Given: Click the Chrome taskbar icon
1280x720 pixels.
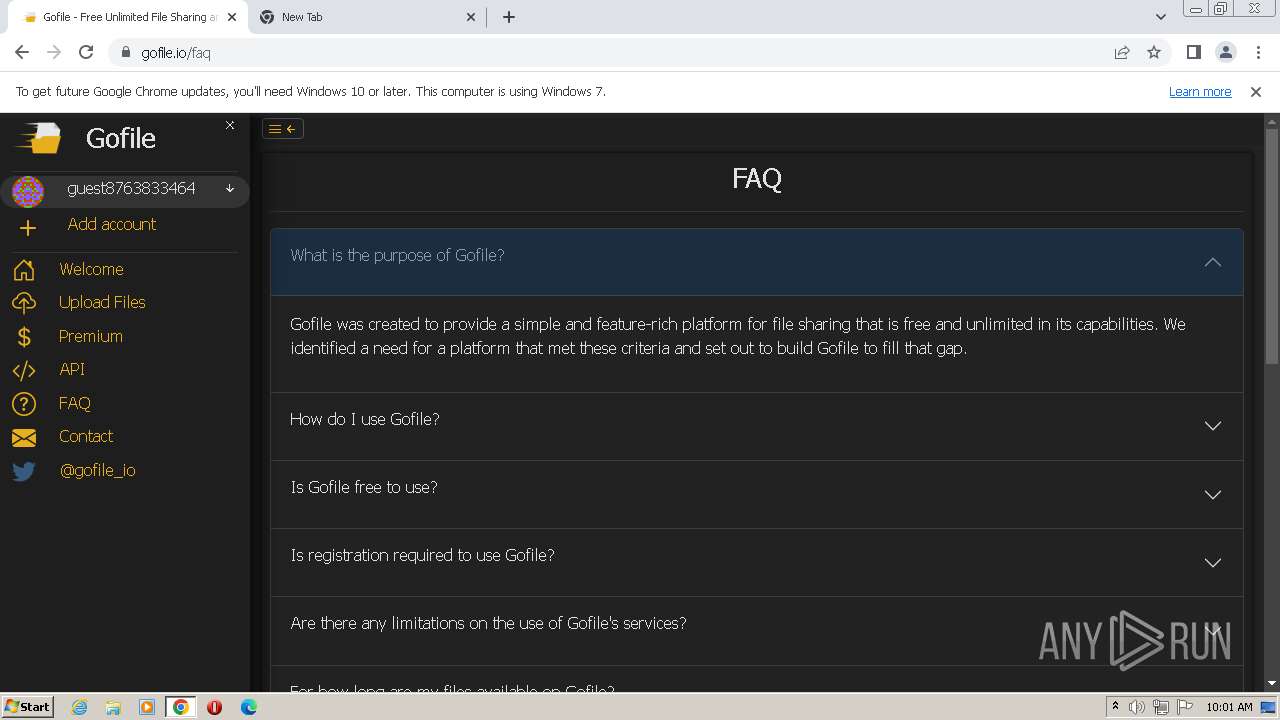Looking at the screenshot, I should [181, 707].
